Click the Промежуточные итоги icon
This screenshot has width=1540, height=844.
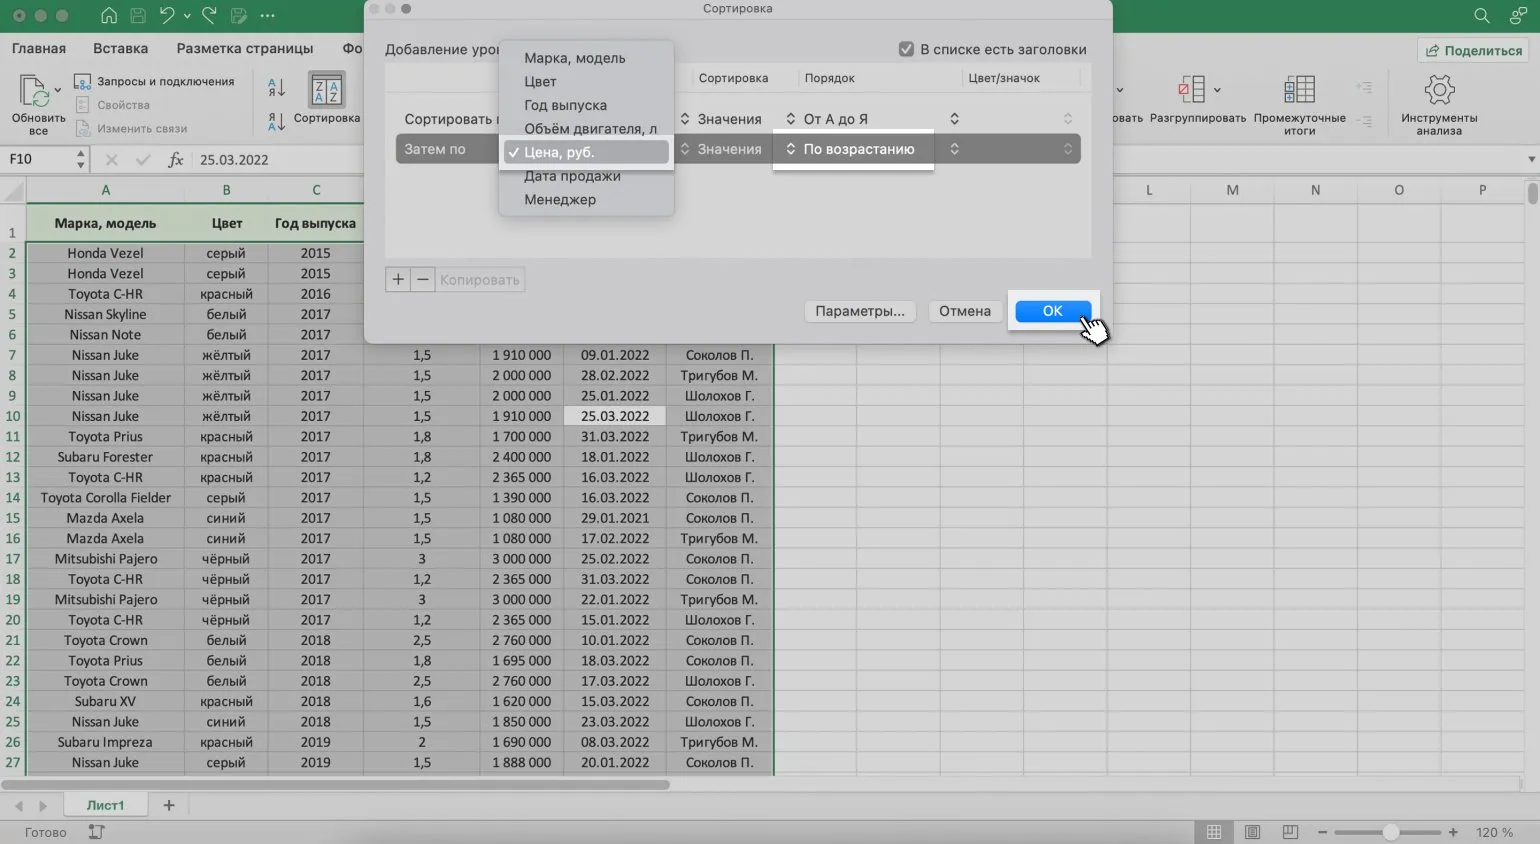click(1299, 91)
